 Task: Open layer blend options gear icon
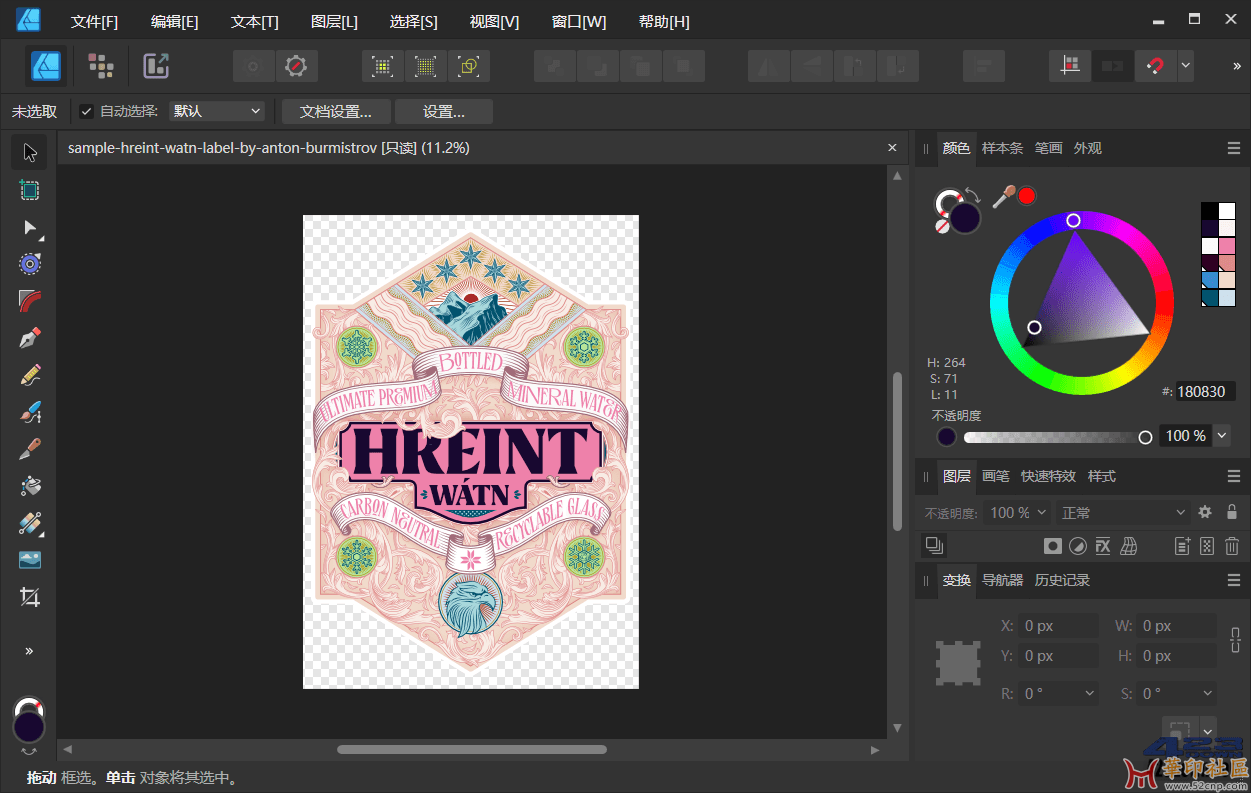[x=1205, y=512]
